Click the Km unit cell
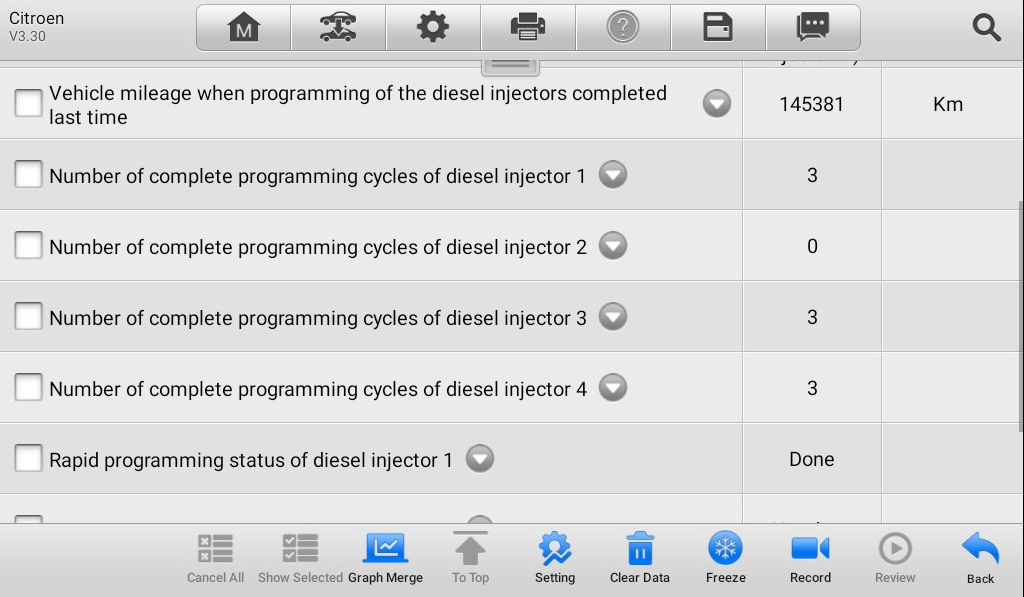Viewport: 1024px width, 597px height. [948, 105]
